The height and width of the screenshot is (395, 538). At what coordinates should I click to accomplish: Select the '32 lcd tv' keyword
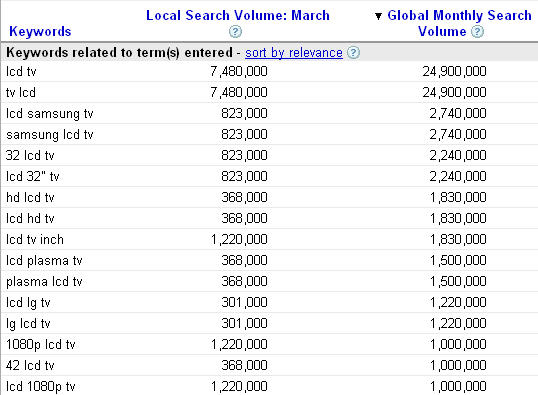click(30, 155)
